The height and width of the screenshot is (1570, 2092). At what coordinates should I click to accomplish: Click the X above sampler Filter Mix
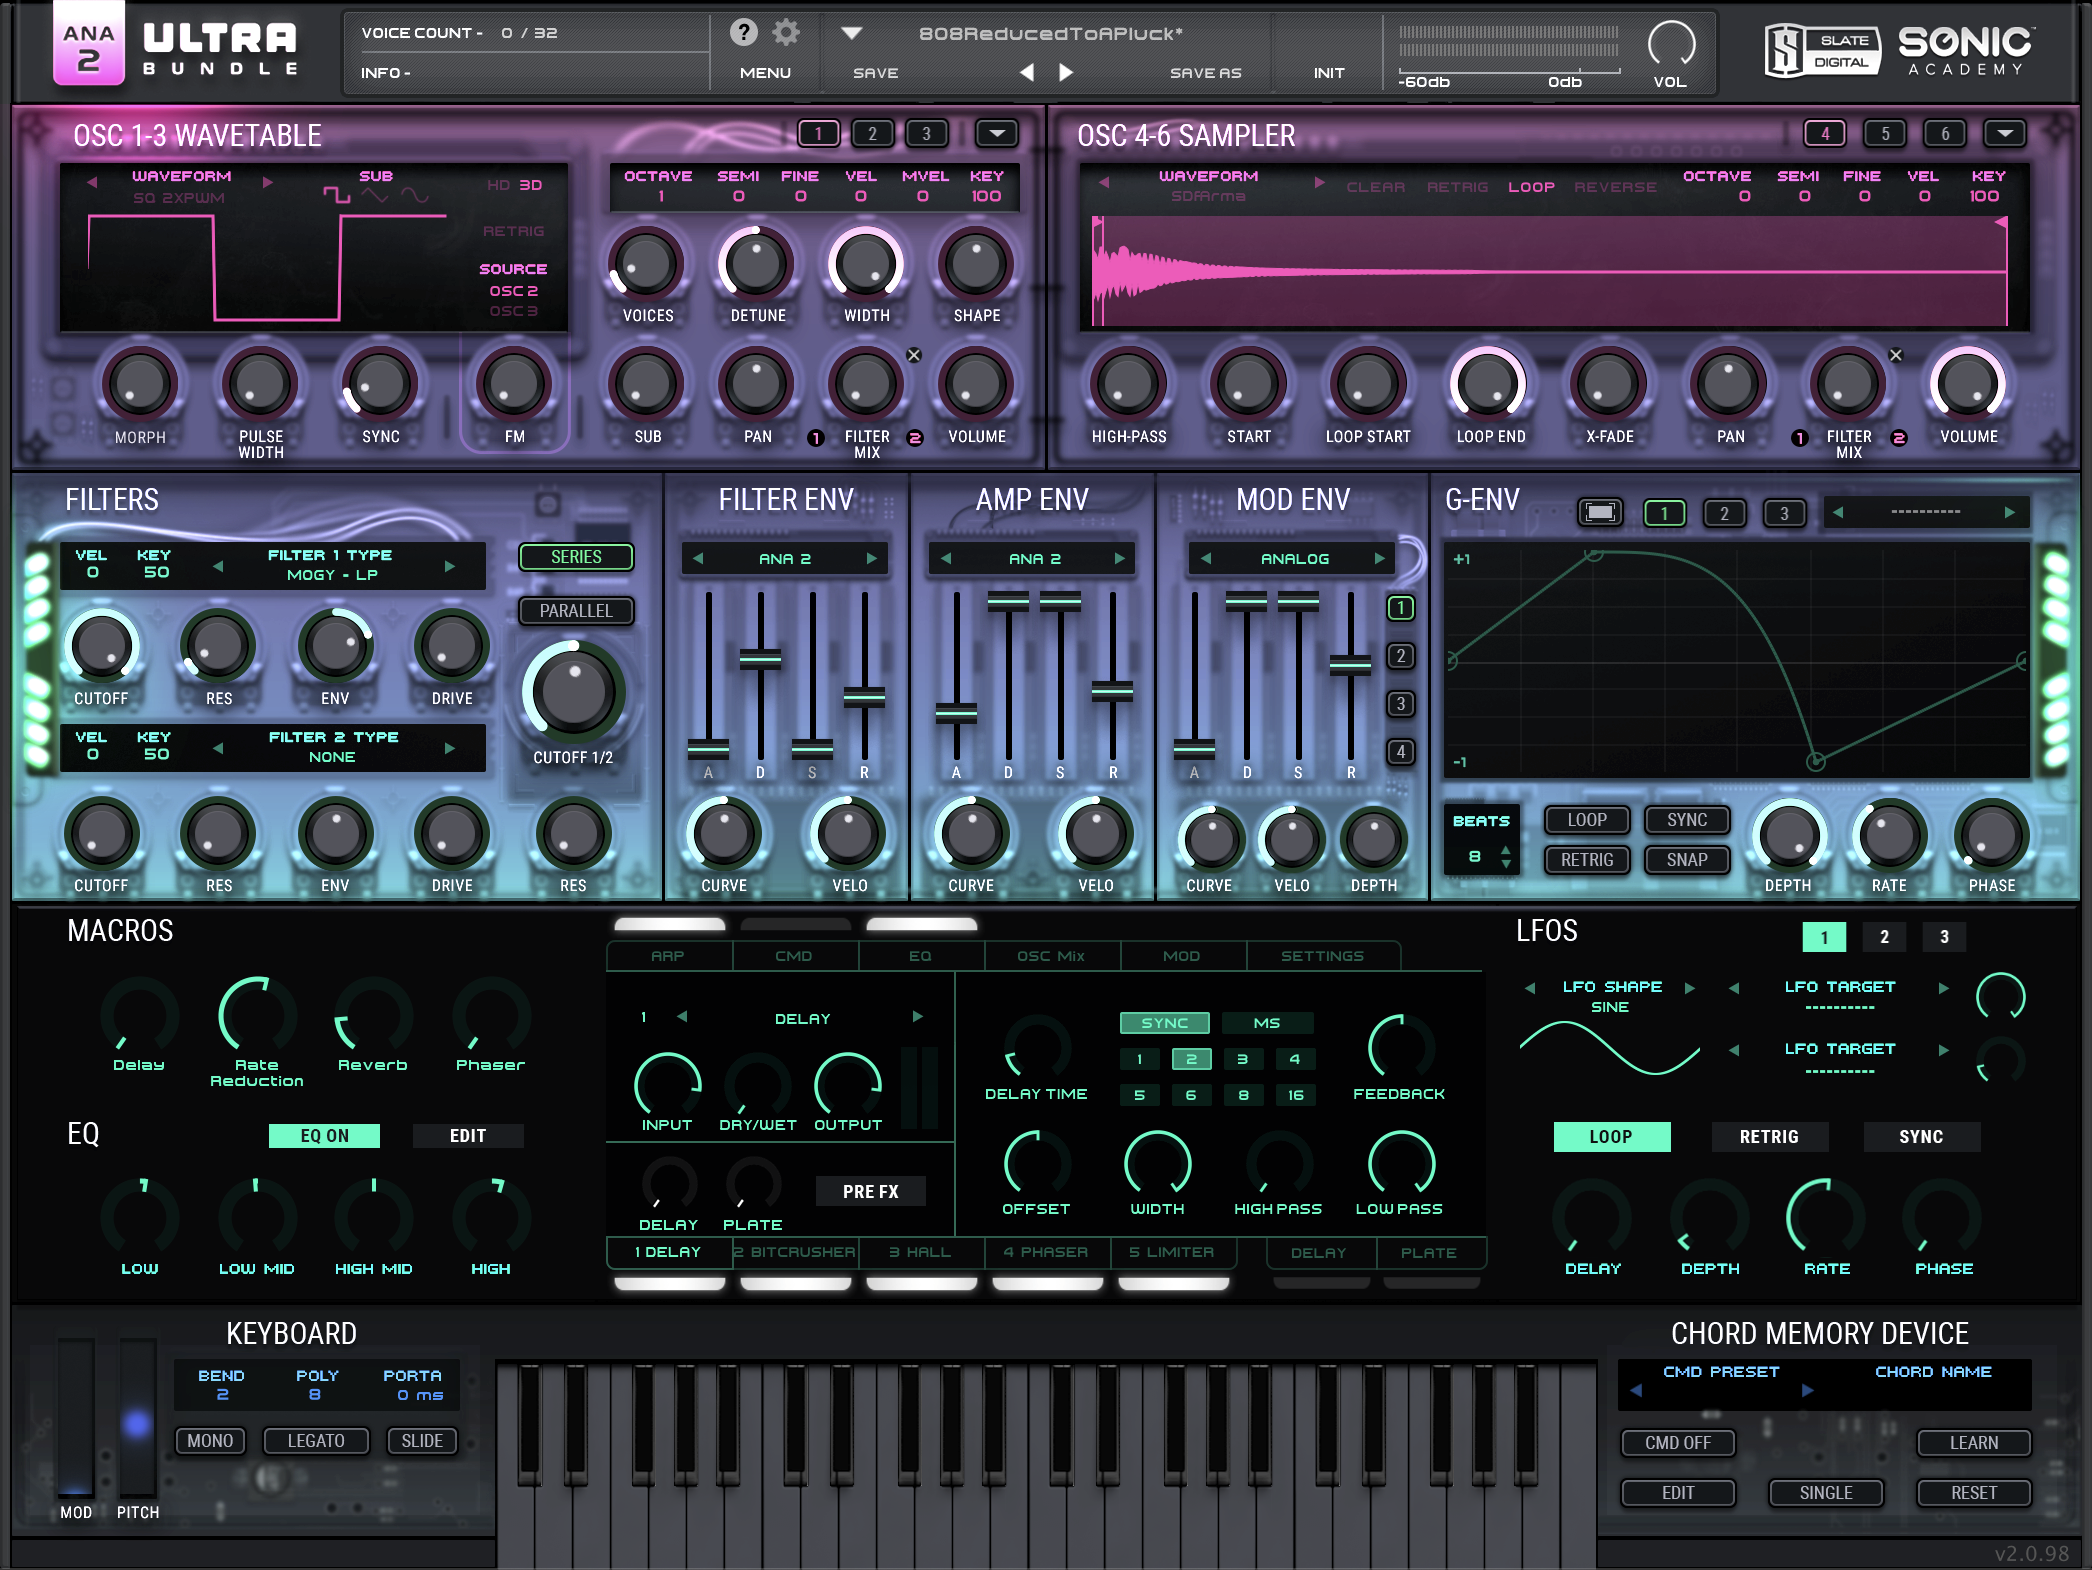click(1895, 355)
